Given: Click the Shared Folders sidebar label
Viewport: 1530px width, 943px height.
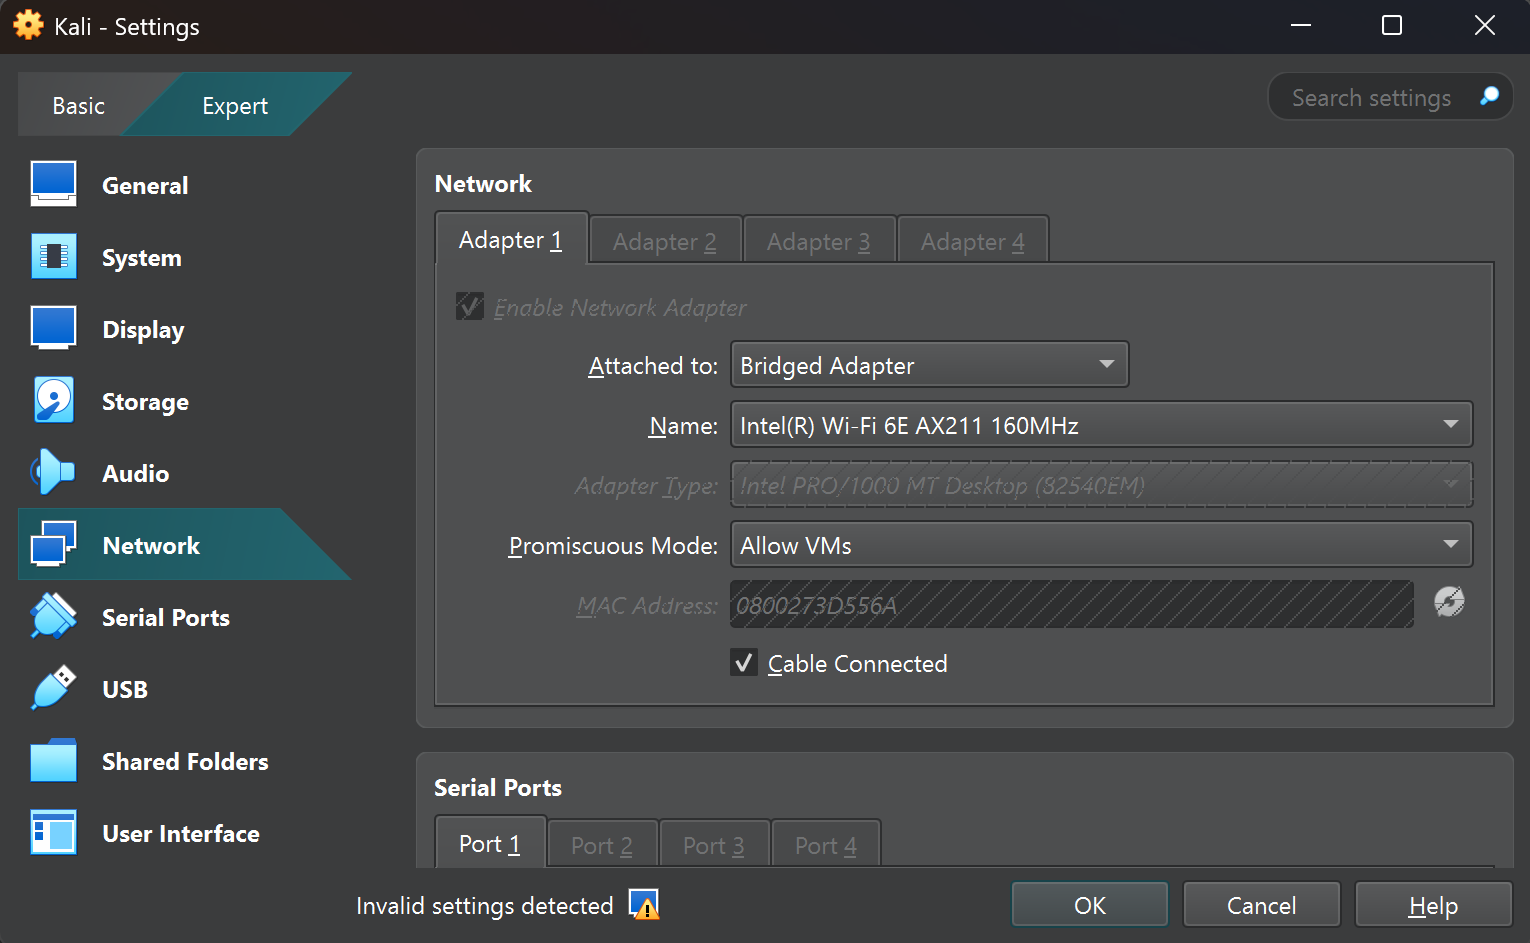Looking at the screenshot, I should [185, 762].
